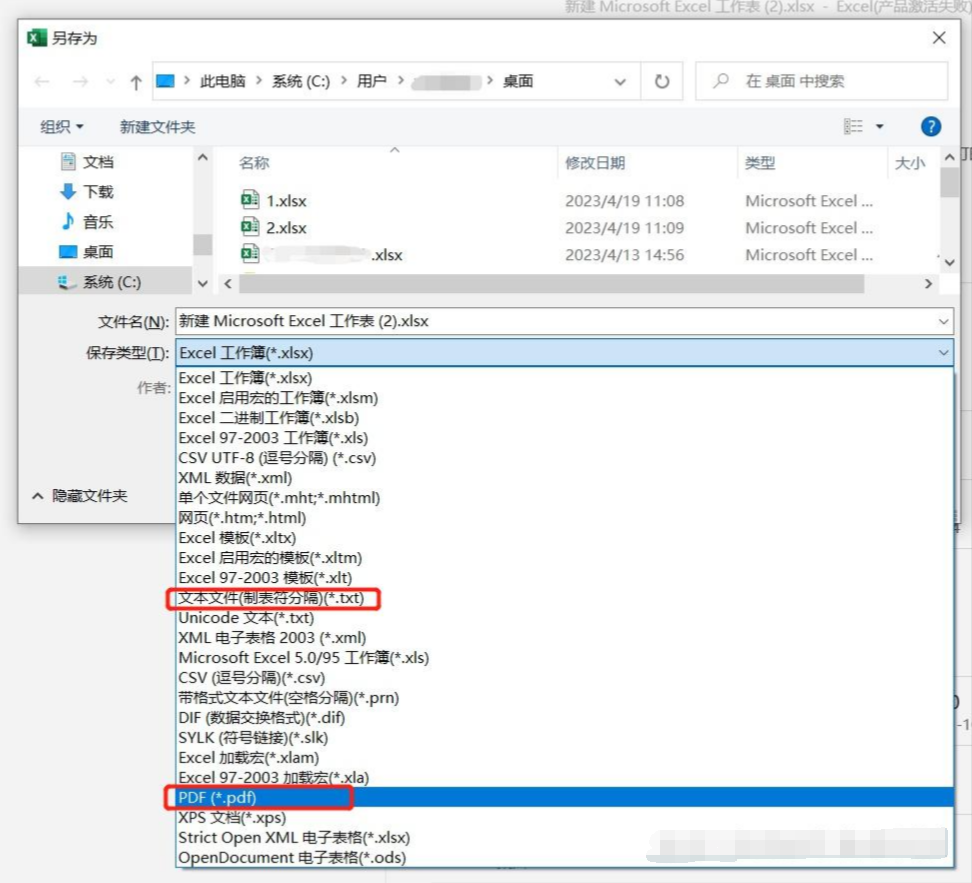This screenshot has height=883, width=972.
Task: Select PDF (*.pdf) as save type
Action: pos(220,797)
